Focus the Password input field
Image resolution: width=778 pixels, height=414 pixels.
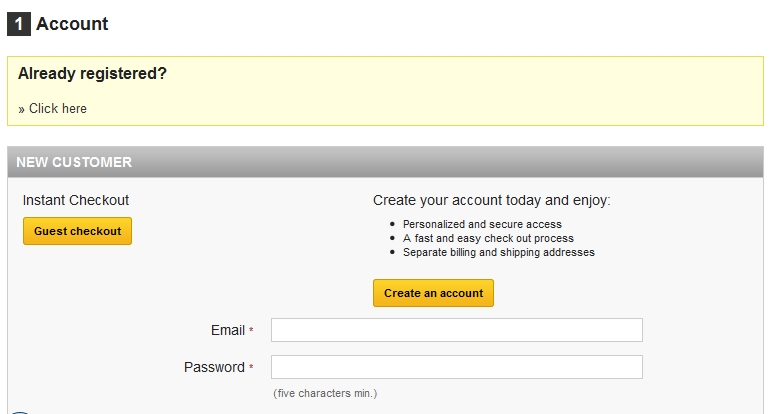pyautogui.click(x=456, y=367)
